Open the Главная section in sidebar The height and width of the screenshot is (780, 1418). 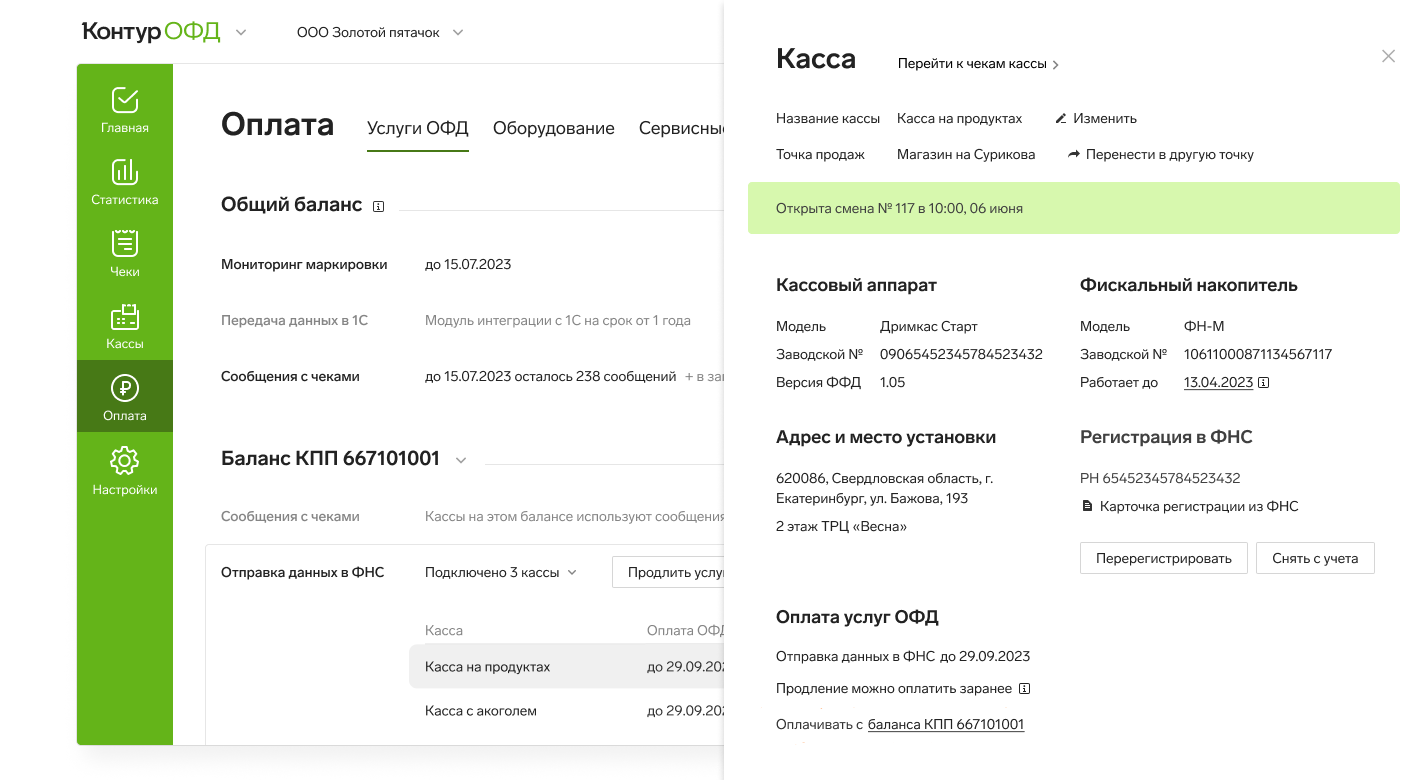pyautogui.click(x=124, y=111)
